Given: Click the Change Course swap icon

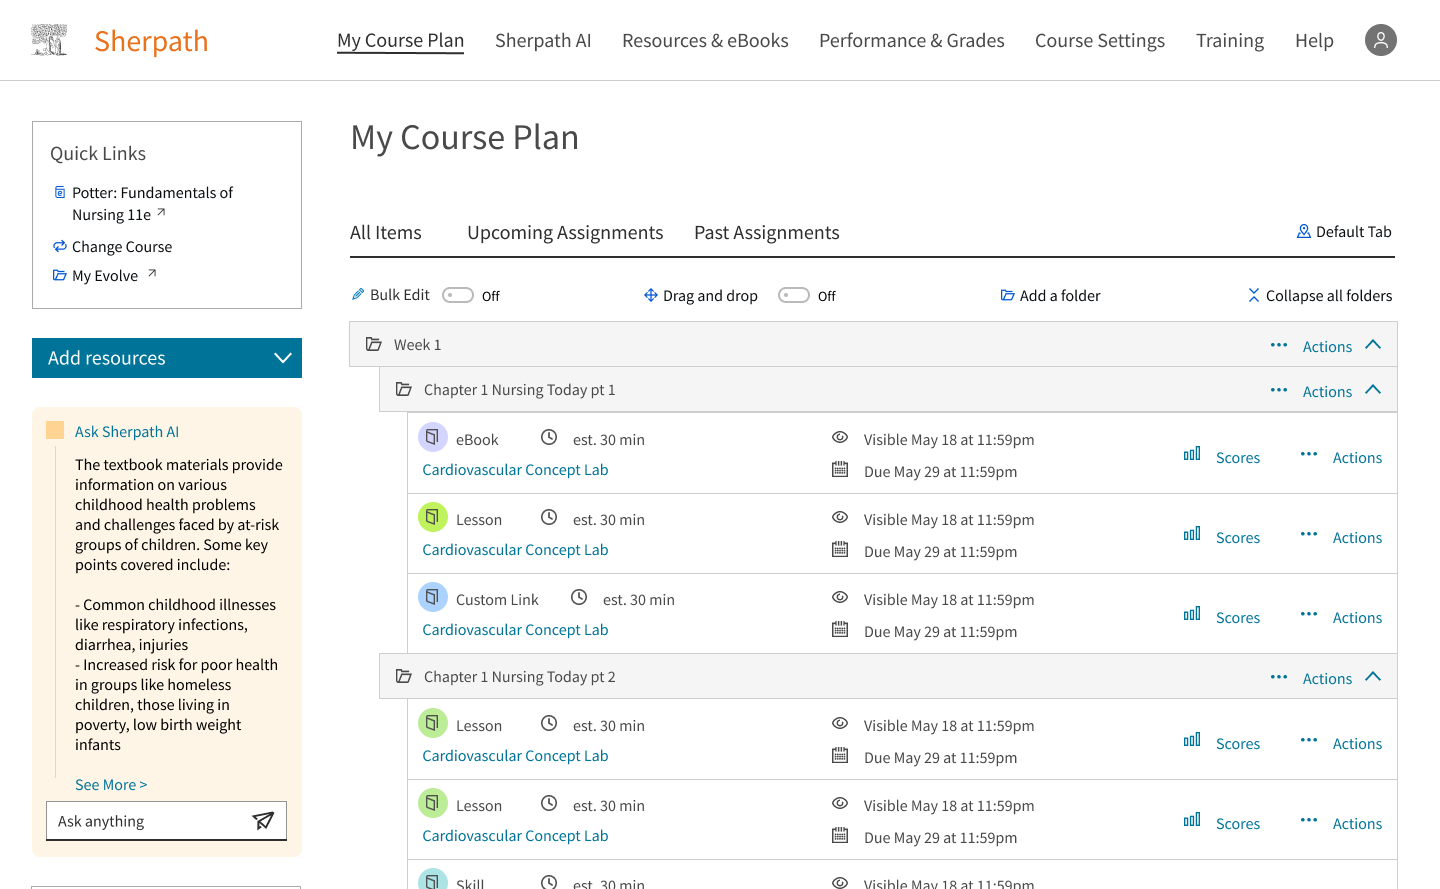Looking at the screenshot, I should pos(60,245).
